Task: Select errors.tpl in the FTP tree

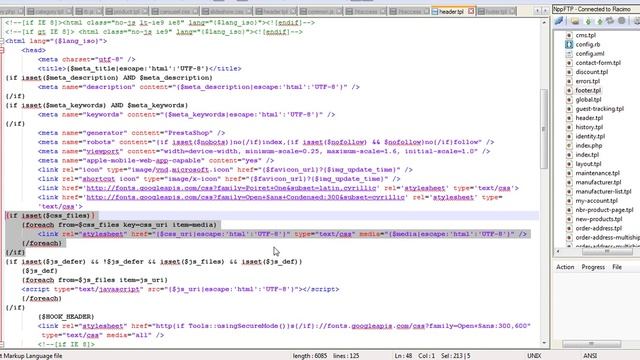Action: pyautogui.click(x=587, y=81)
